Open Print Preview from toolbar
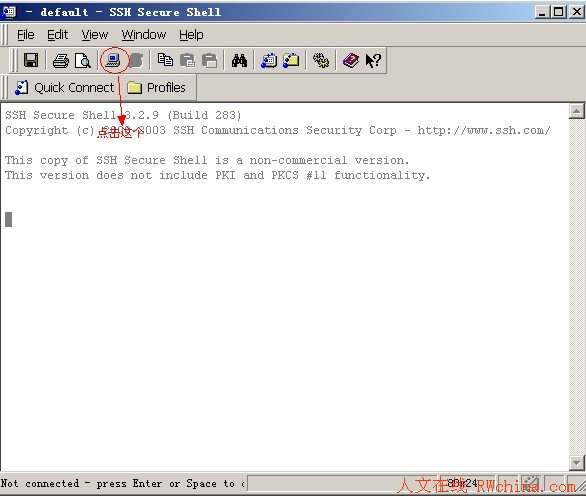Screen dimensions: 586x496 83,60
